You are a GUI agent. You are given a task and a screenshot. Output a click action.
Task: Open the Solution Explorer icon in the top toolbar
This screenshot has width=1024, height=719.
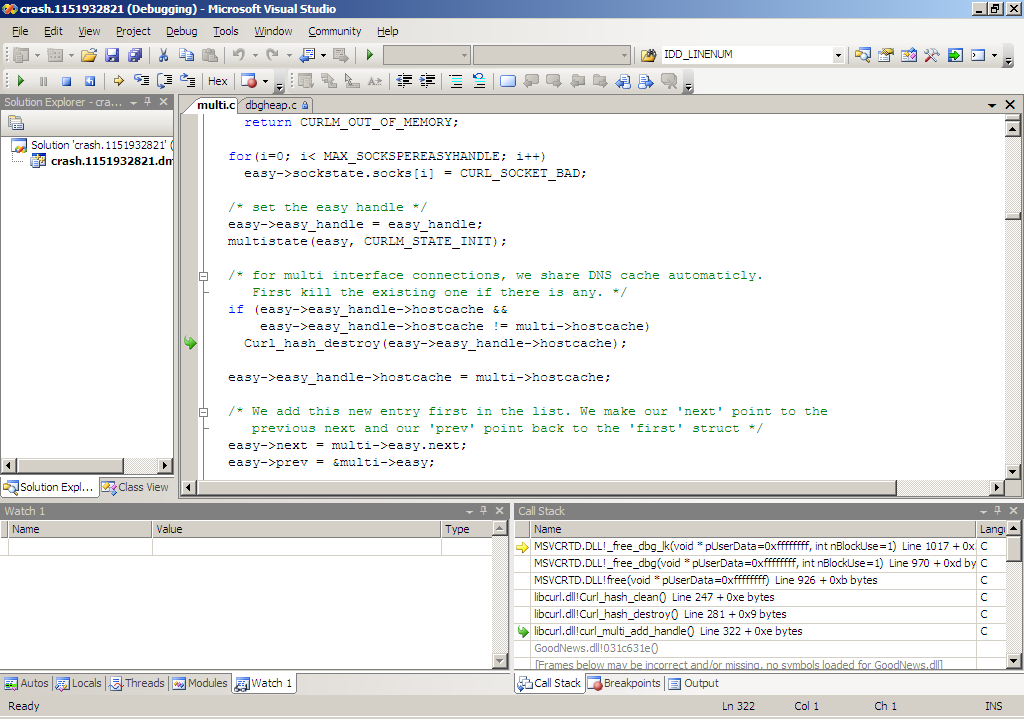(863, 55)
